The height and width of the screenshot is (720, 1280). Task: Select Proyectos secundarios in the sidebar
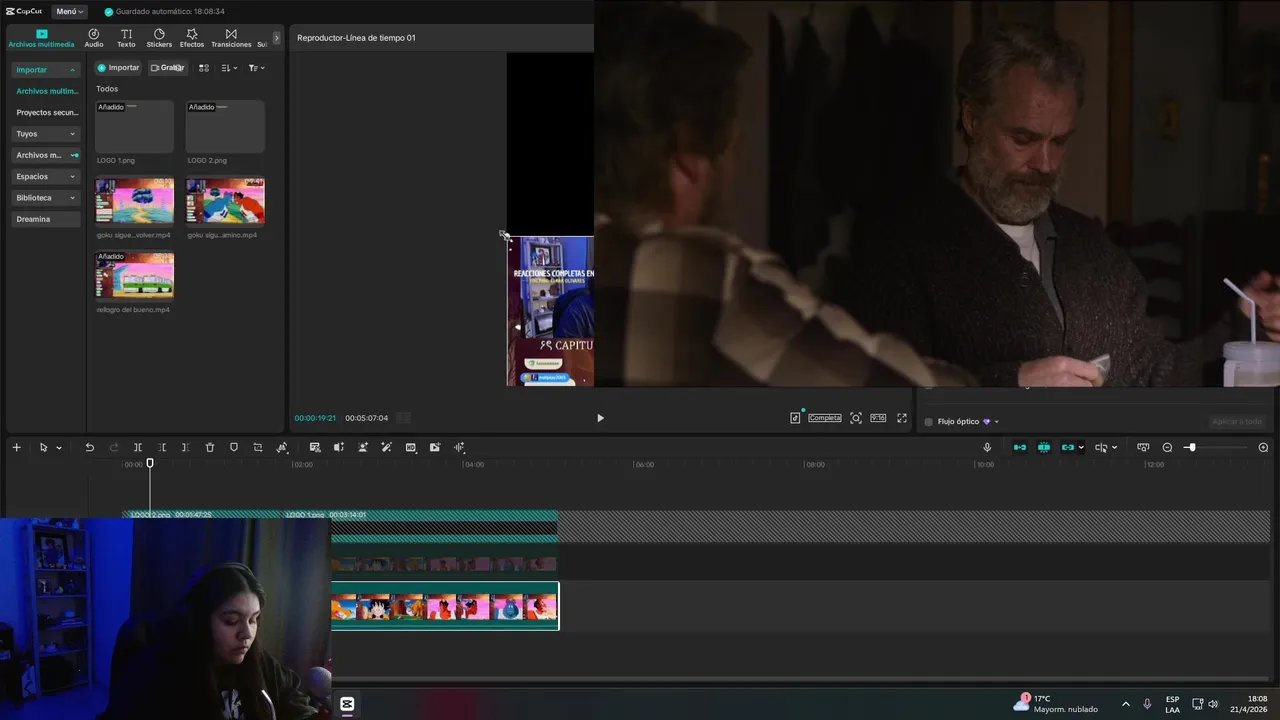(46, 112)
